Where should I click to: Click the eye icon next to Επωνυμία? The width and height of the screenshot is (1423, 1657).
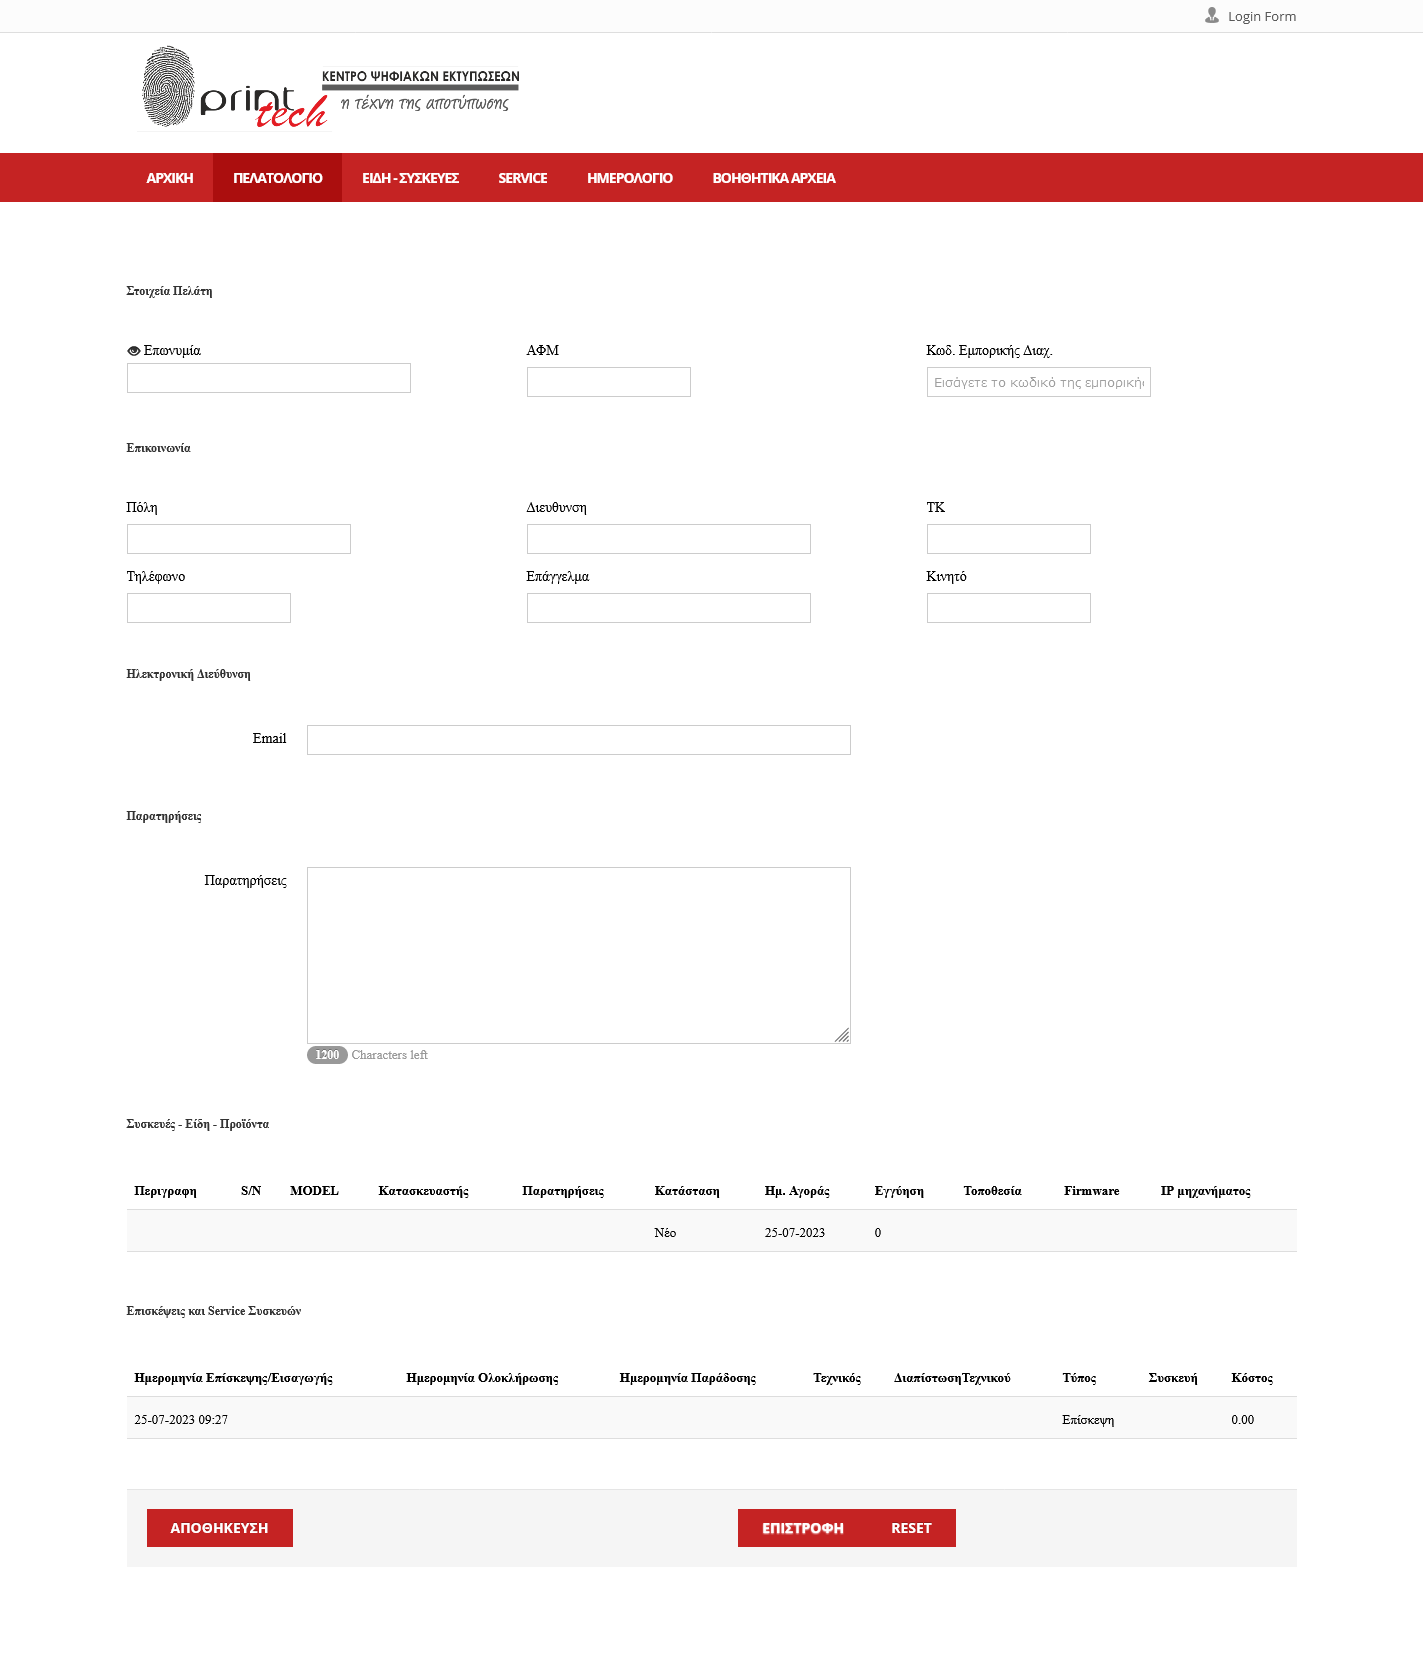point(133,351)
